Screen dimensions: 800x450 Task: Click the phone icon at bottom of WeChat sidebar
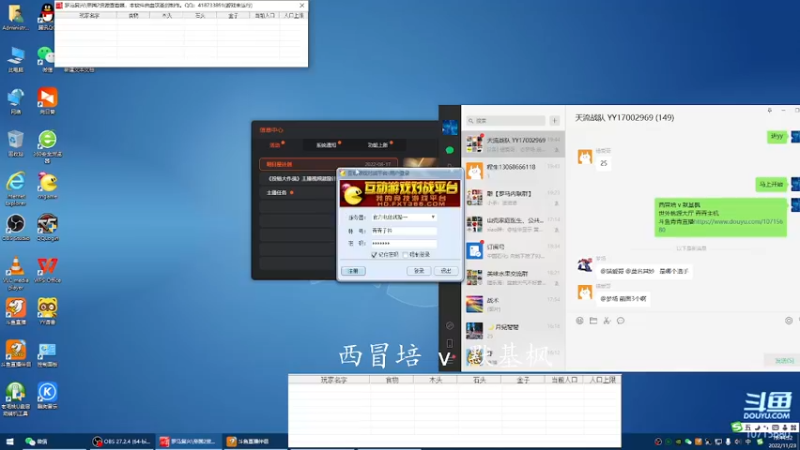449,343
